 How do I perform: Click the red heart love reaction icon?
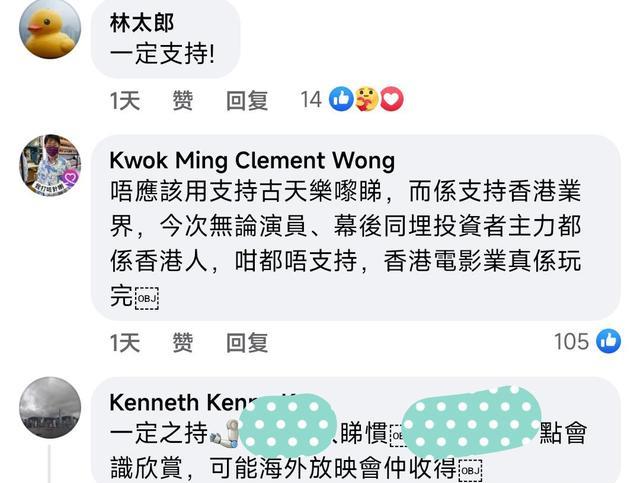[x=391, y=99]
